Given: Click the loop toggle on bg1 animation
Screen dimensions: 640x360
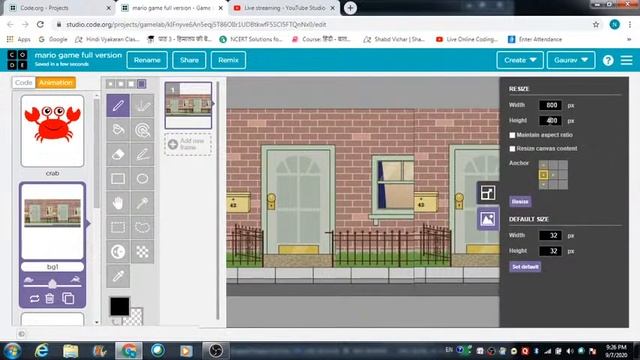Looking at the screenshot, I should (x=34, y=298).
